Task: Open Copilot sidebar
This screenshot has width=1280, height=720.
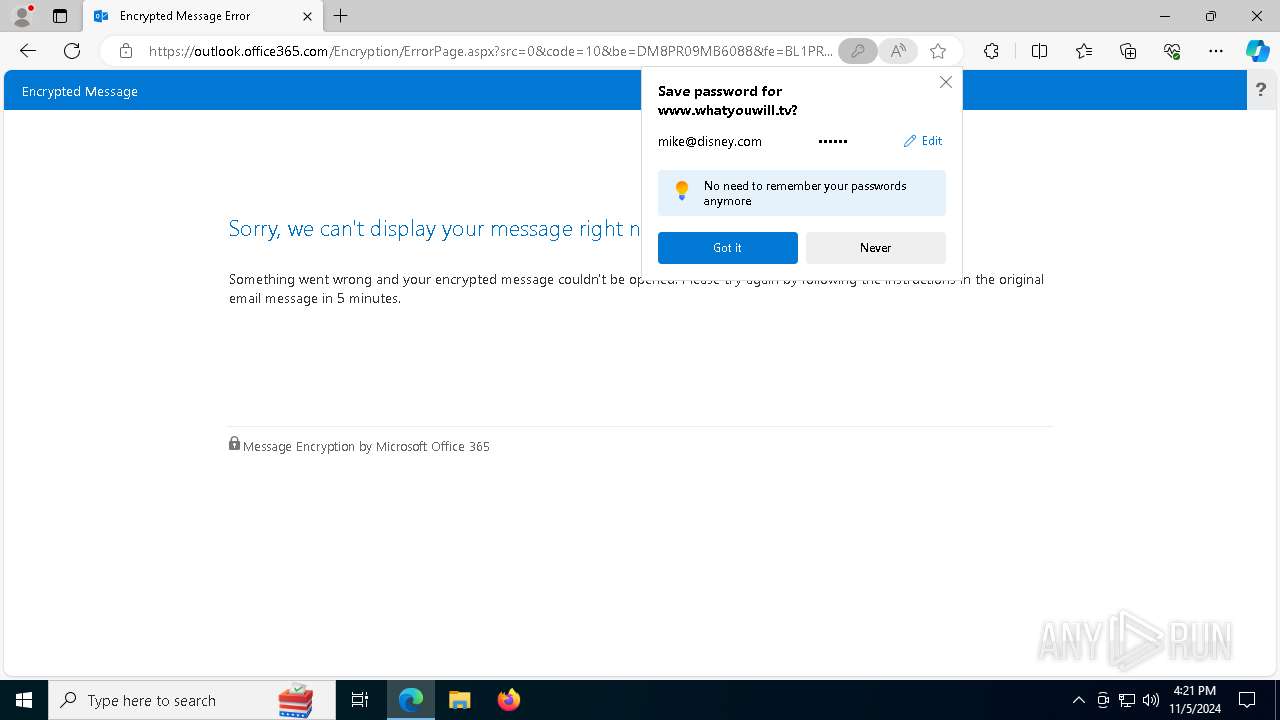Action: 1257,51
